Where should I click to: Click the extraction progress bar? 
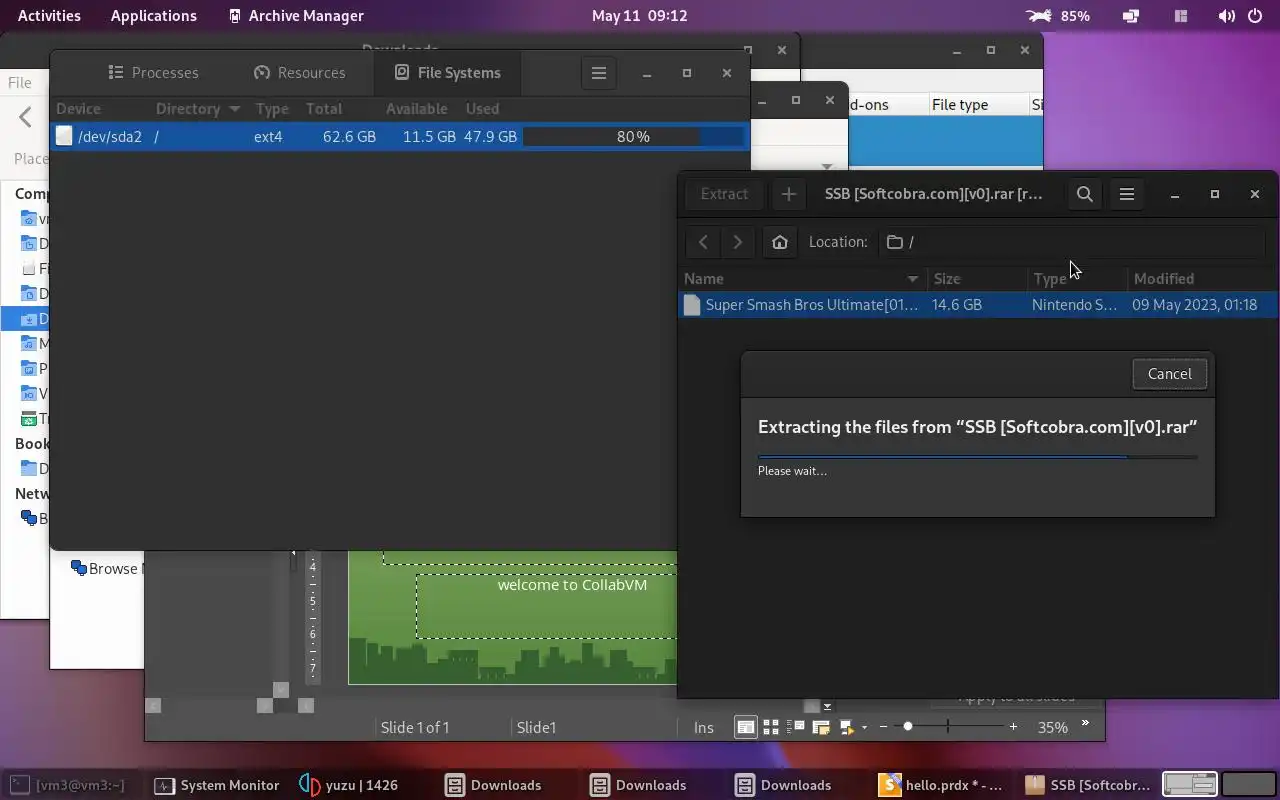(977, 457)
